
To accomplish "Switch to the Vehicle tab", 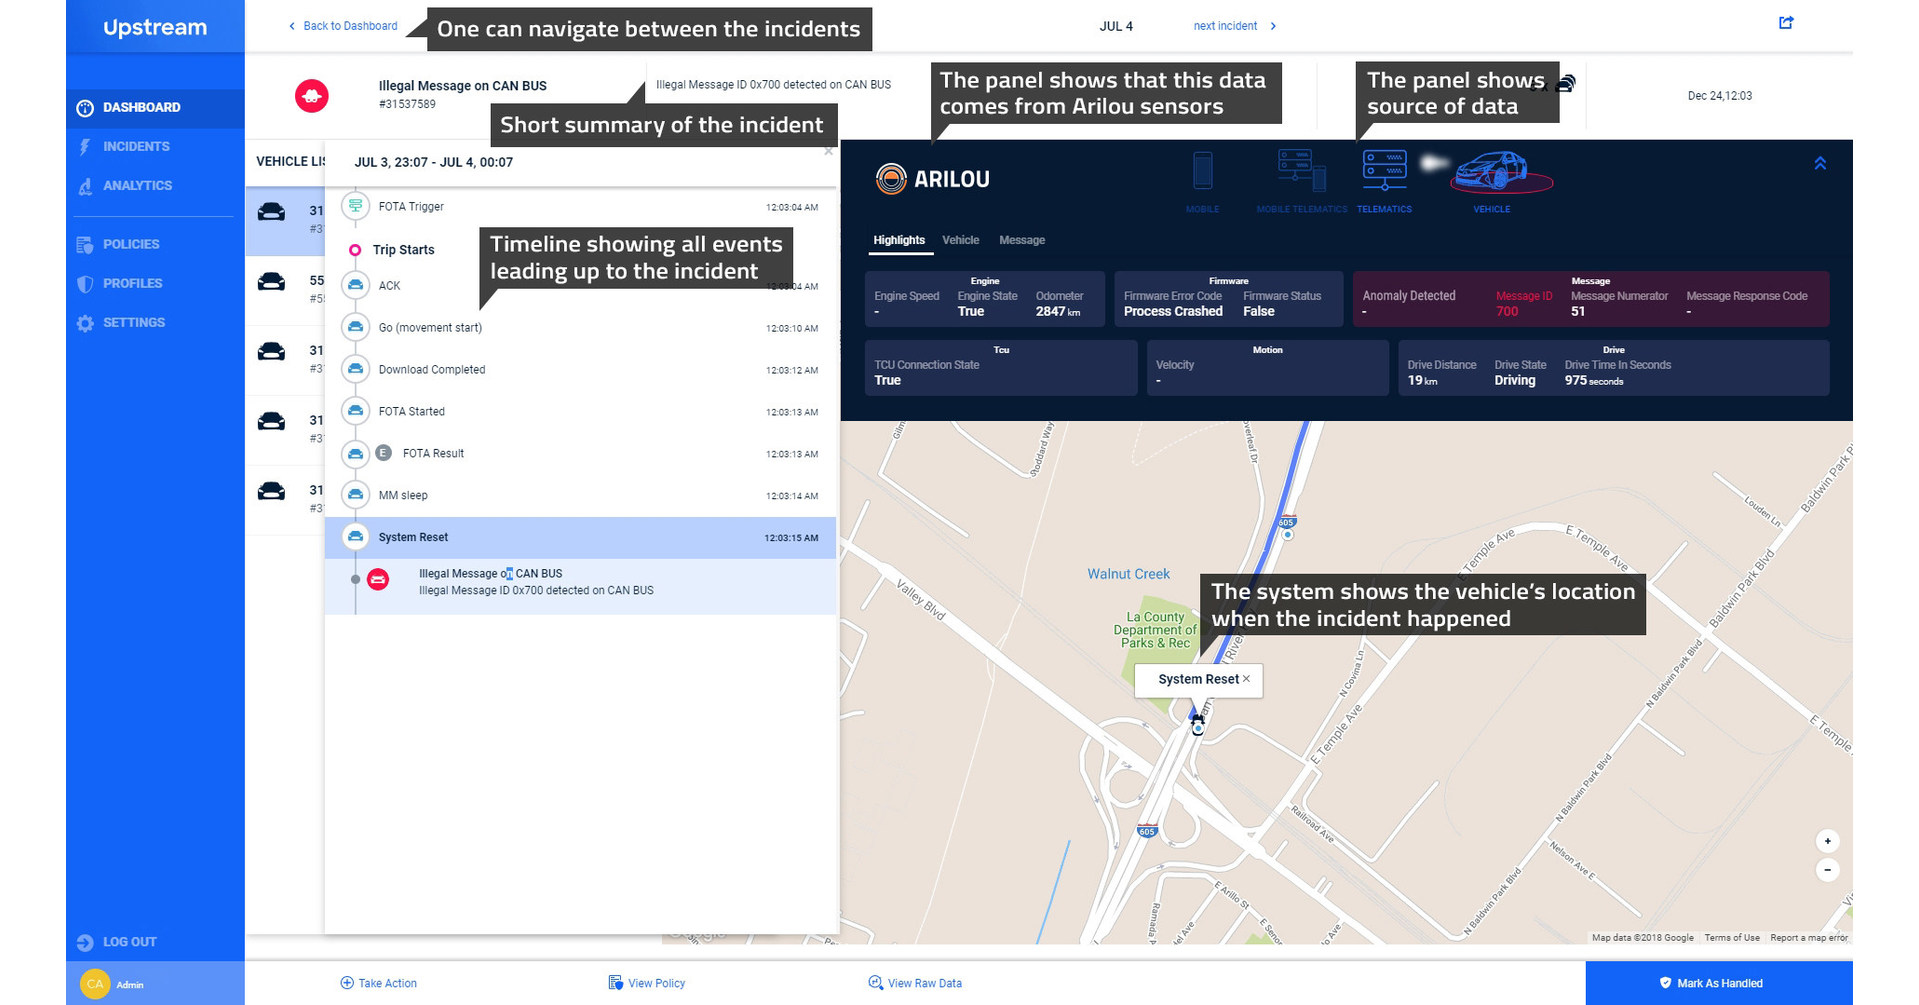I will (960, 240).
